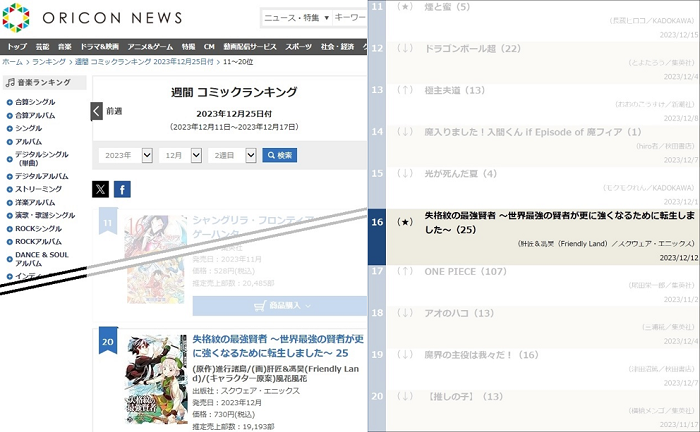Select rank 19 魔界の主役は我々だ! (16) row
The height and width of the screenshot is (432, 700).
point(534,370)
